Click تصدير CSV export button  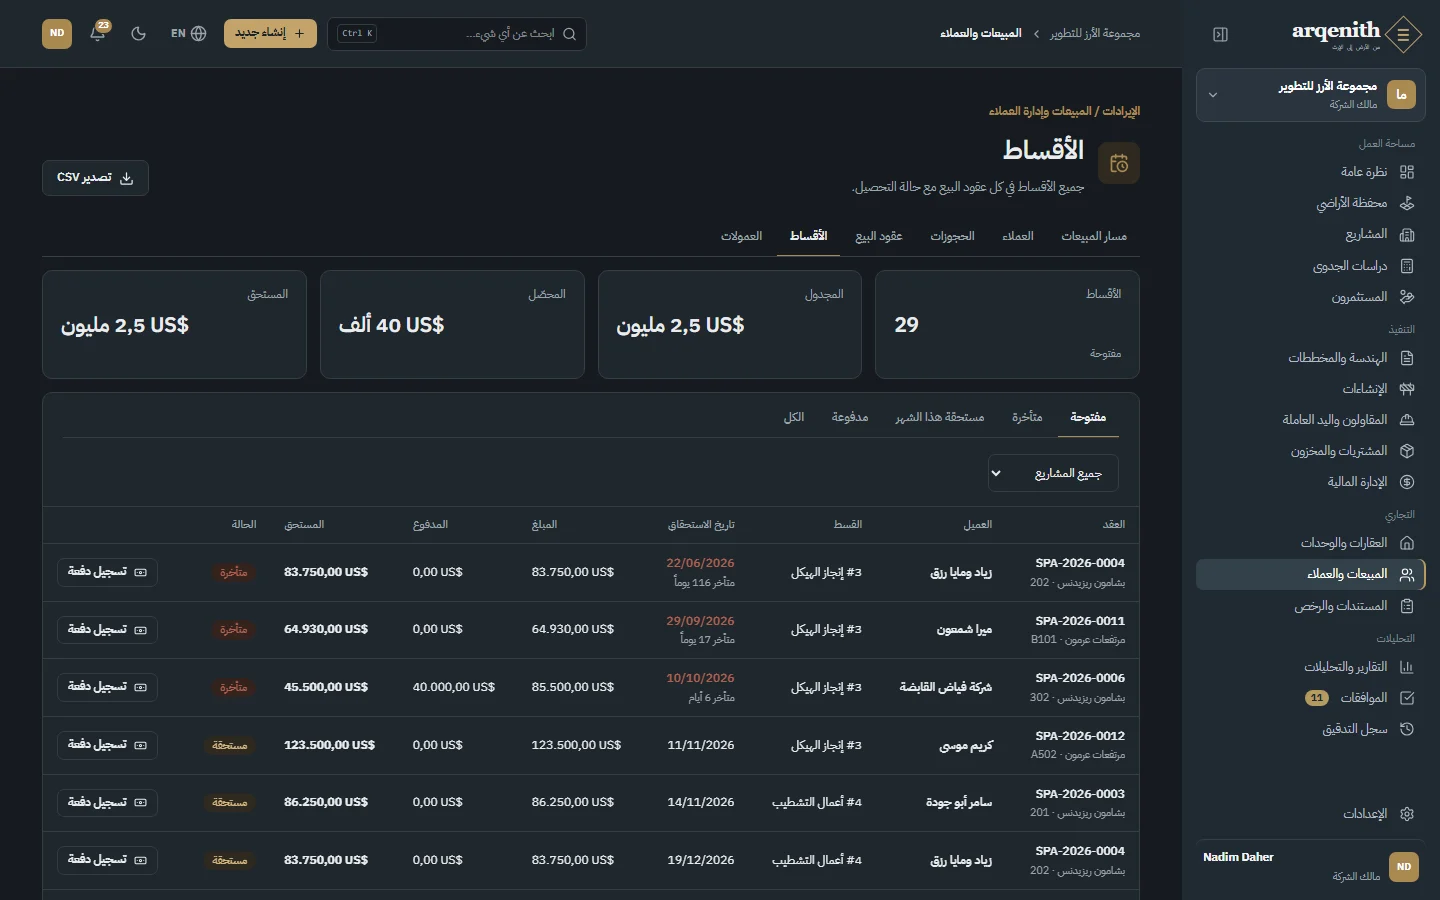pyautogui.click(x=95, y=178)
